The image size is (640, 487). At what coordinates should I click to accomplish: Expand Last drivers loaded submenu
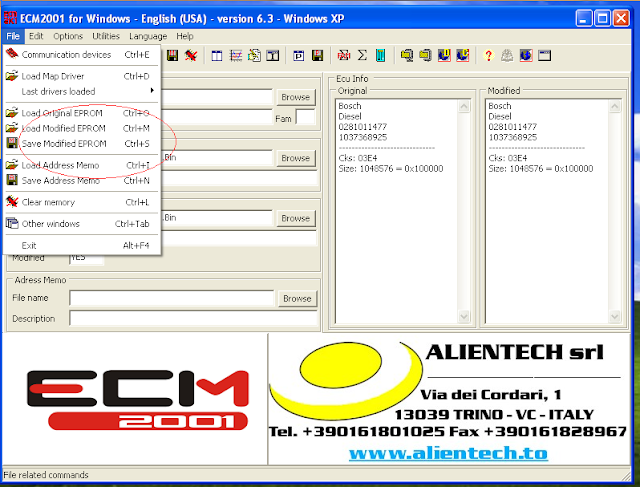click(82, 91)
